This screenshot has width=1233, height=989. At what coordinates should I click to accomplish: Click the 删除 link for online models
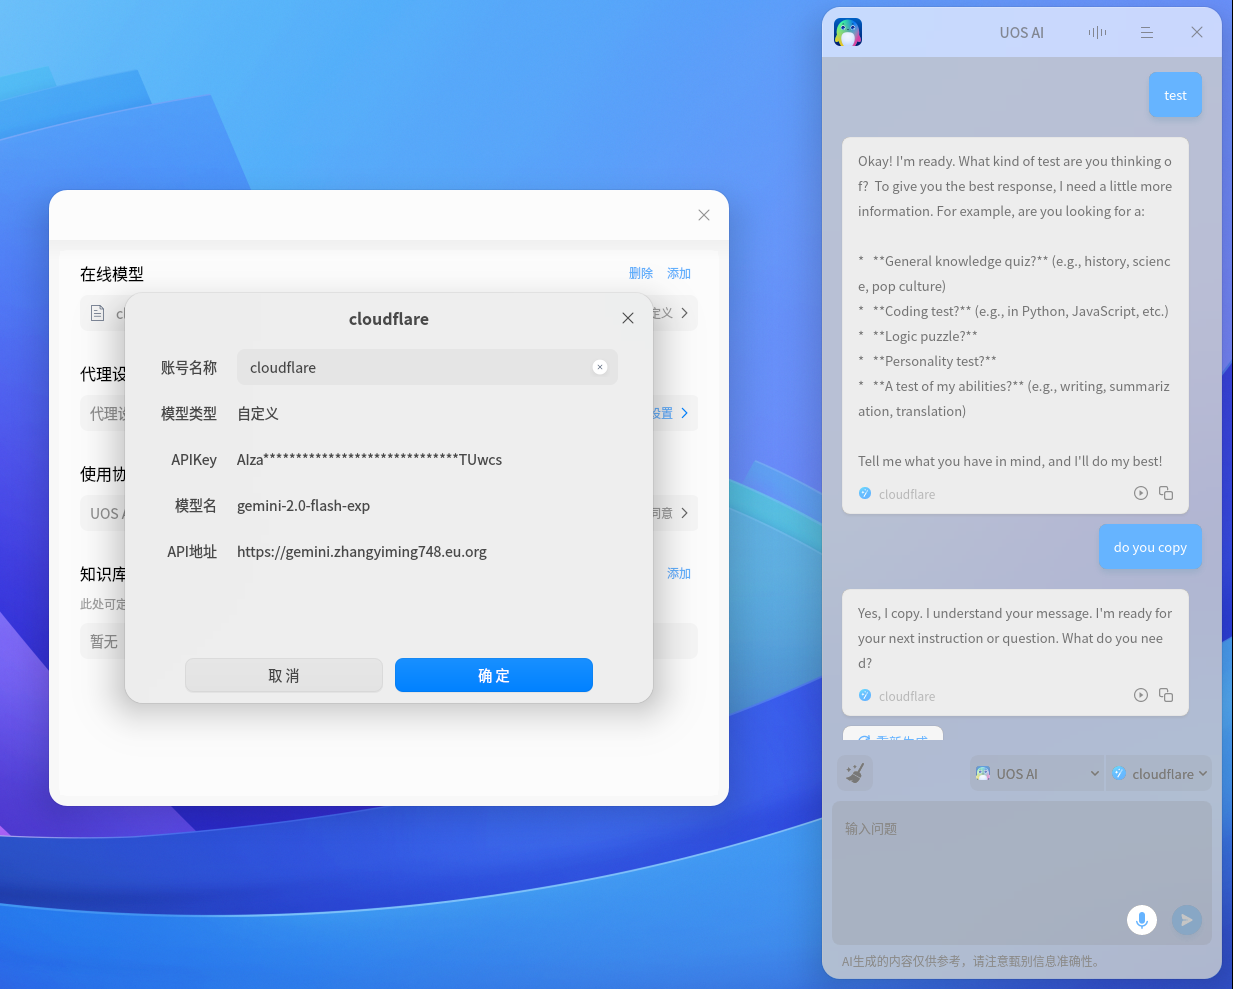point(641,273)
